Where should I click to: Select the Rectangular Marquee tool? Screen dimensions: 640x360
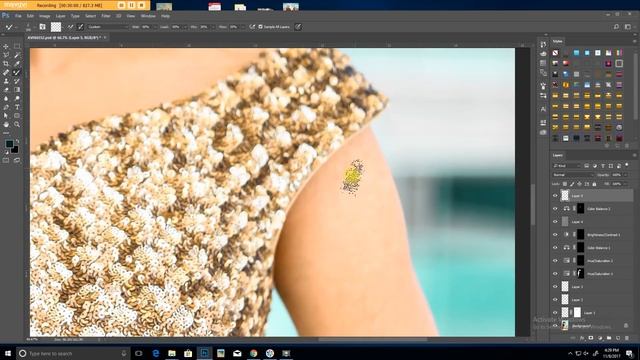coord(17,46)
